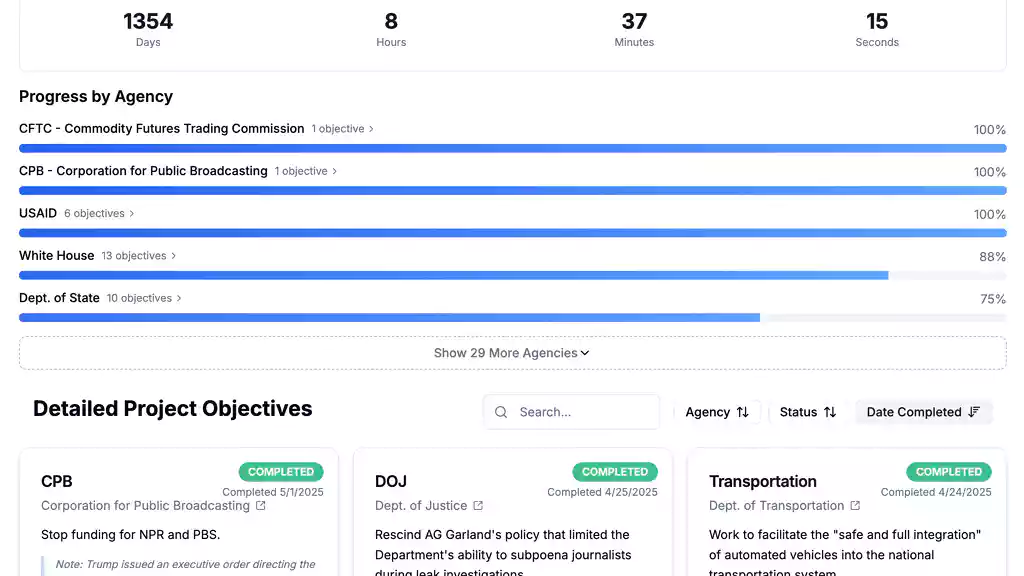Click the 100% value for CPB

click(x=990, y=172)
